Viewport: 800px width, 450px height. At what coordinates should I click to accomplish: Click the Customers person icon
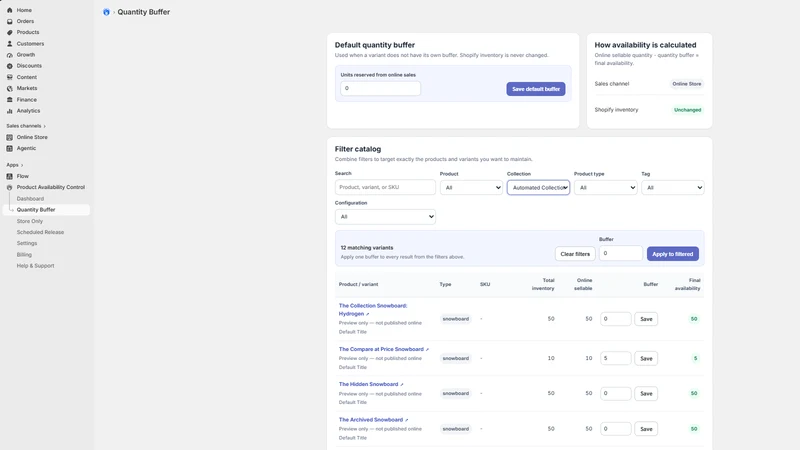click(x=10, y=44)
